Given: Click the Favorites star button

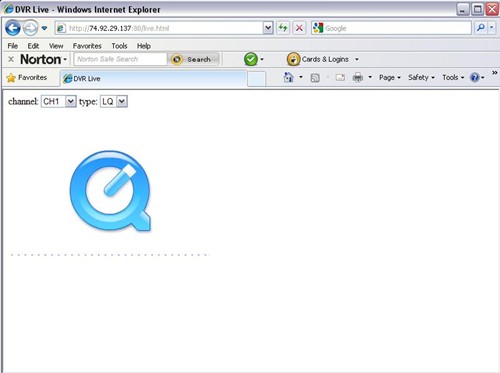Looking at the screenshot, I should point(27,78).
